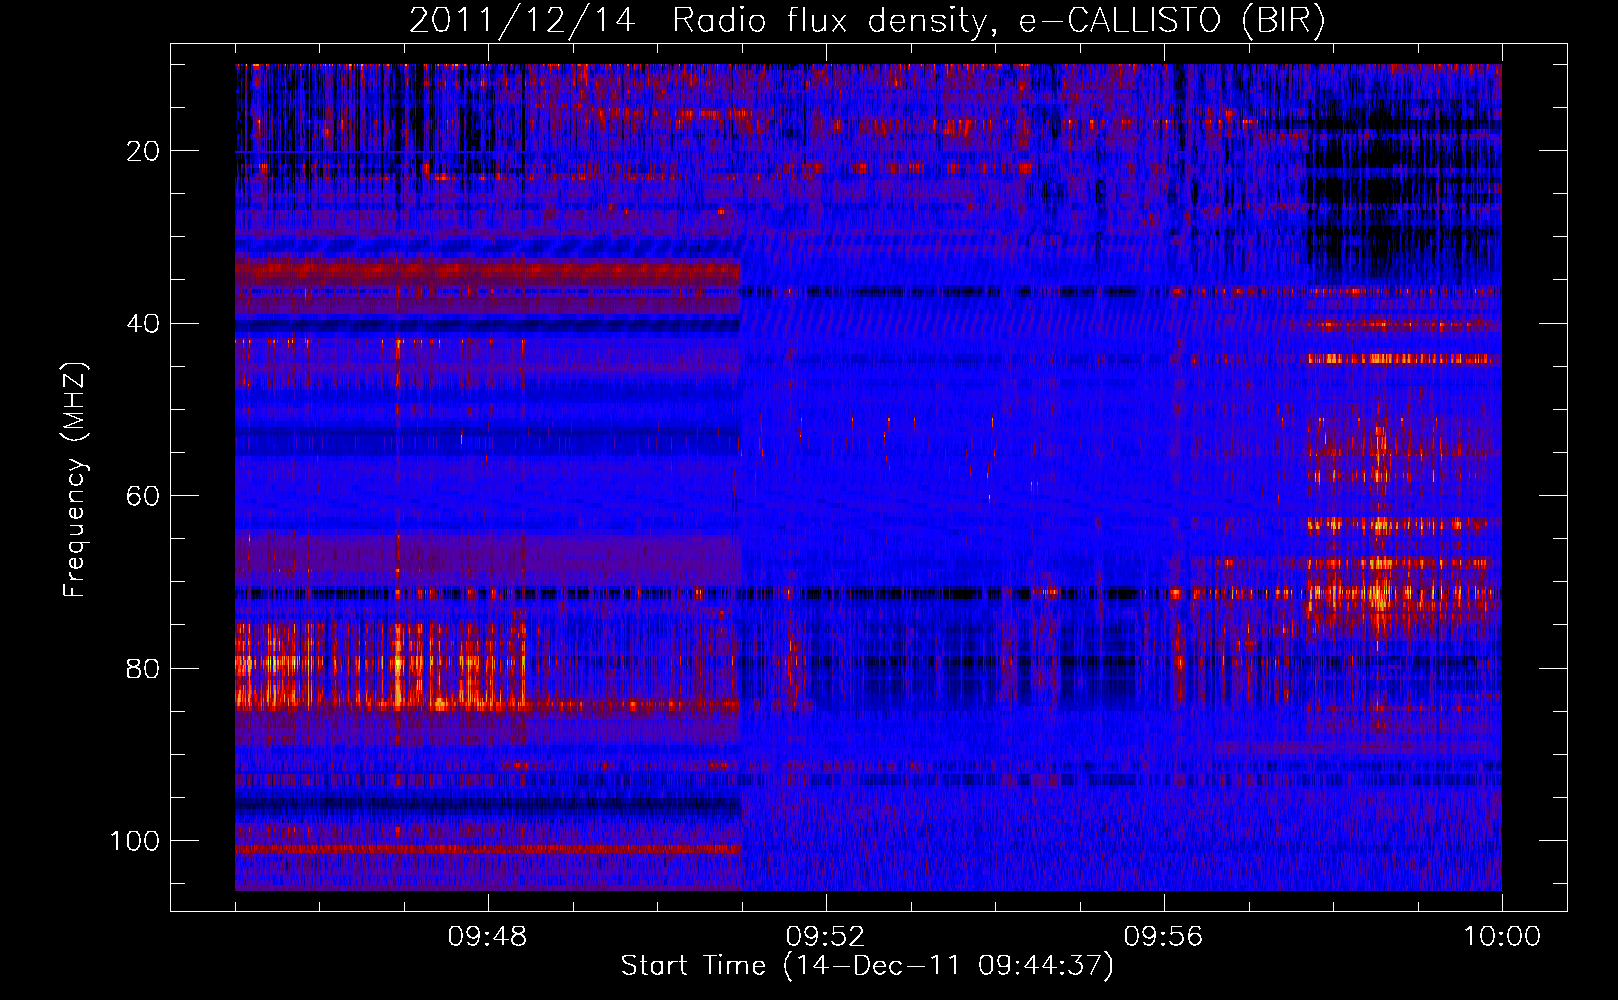Screen dimensions: 1618x1000
Task: Click the 10:00 time tick label
Action: 1502,937
